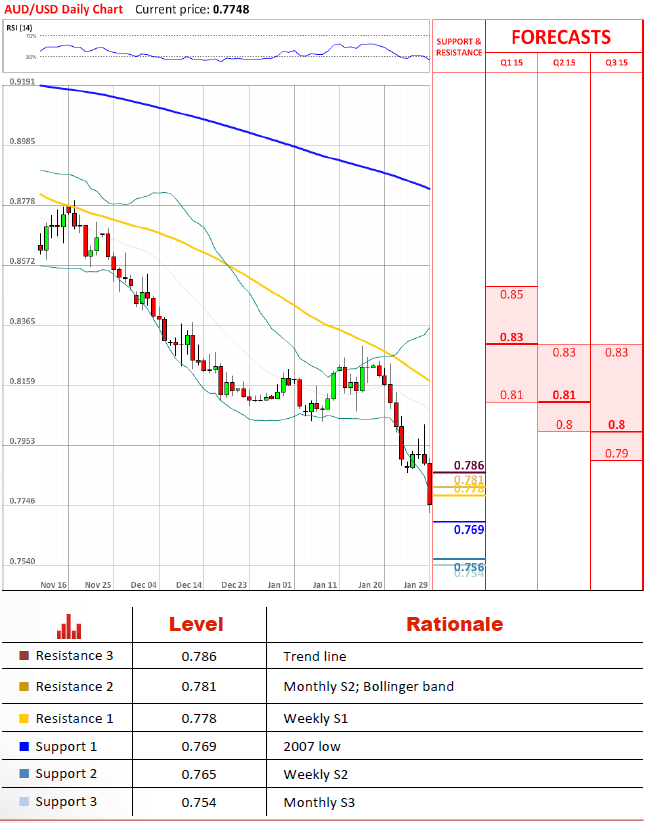646x823 pixels.
Task: Click the 'Jan 11' date axis label
Action: (325, 585)
